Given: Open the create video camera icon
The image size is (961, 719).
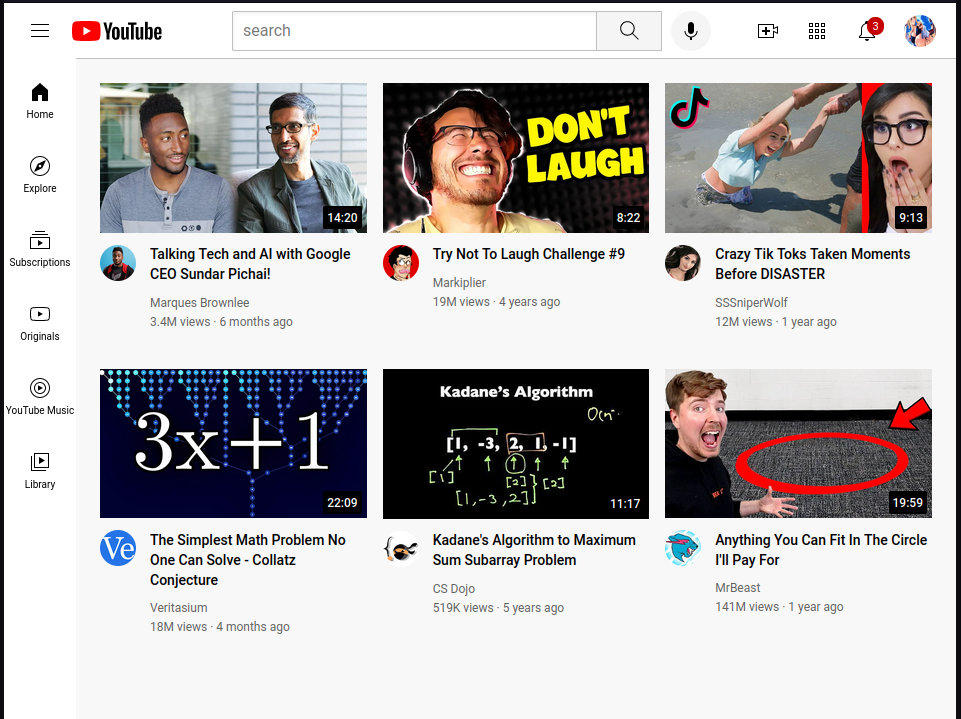Looking at the screenshot, I should (x=767, y=31).
